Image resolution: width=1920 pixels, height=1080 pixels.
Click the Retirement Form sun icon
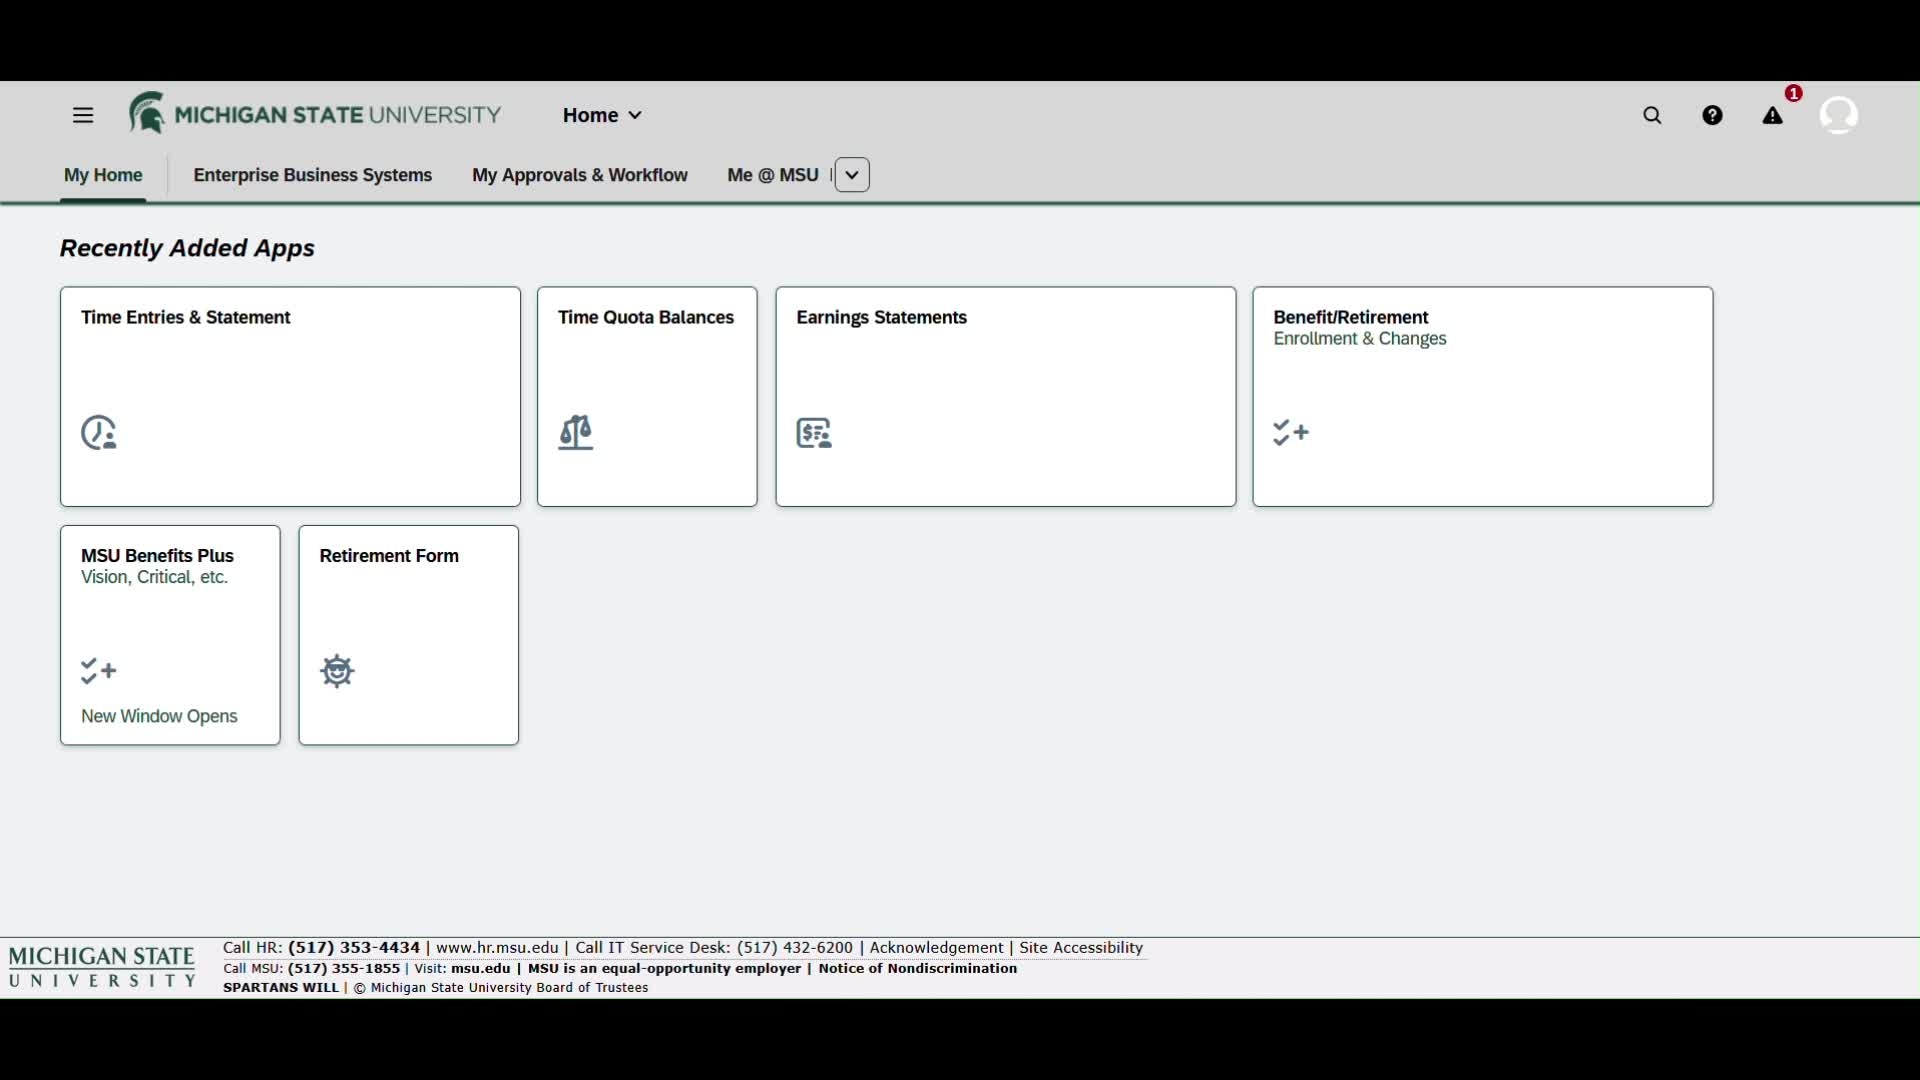click(338, 671)
